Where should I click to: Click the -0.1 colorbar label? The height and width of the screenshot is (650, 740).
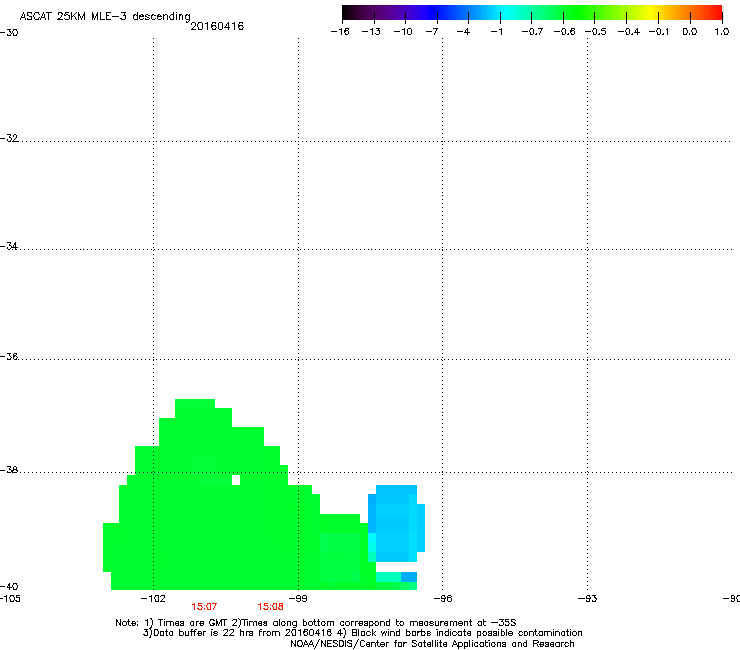(659, 32)
